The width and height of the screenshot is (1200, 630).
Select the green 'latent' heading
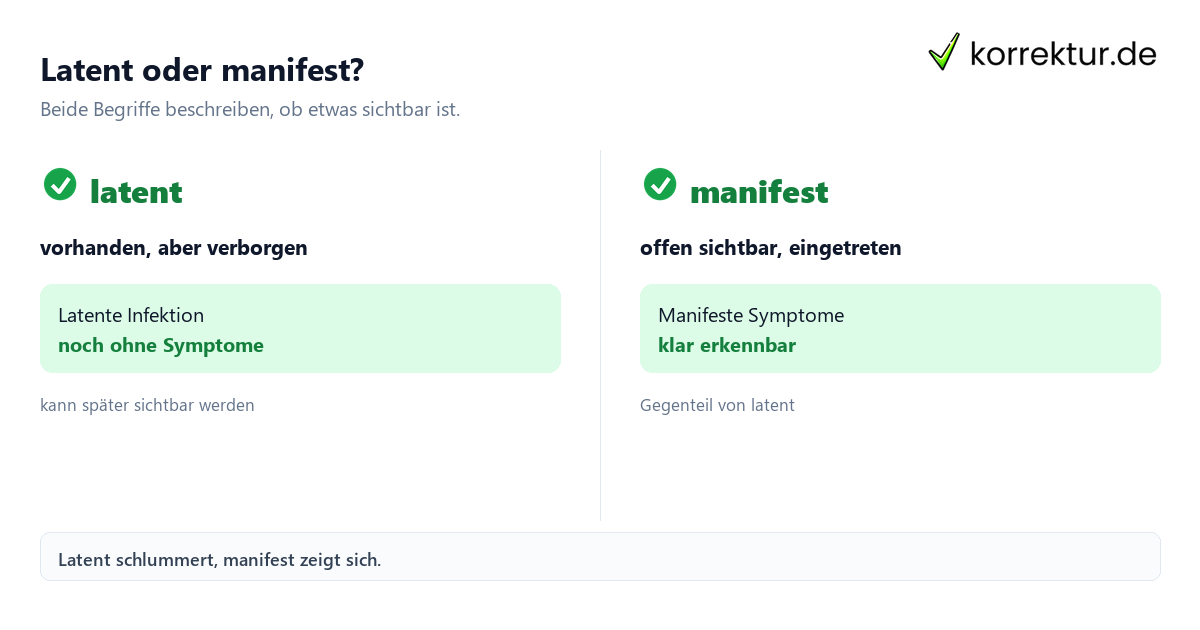click(136, 191)
